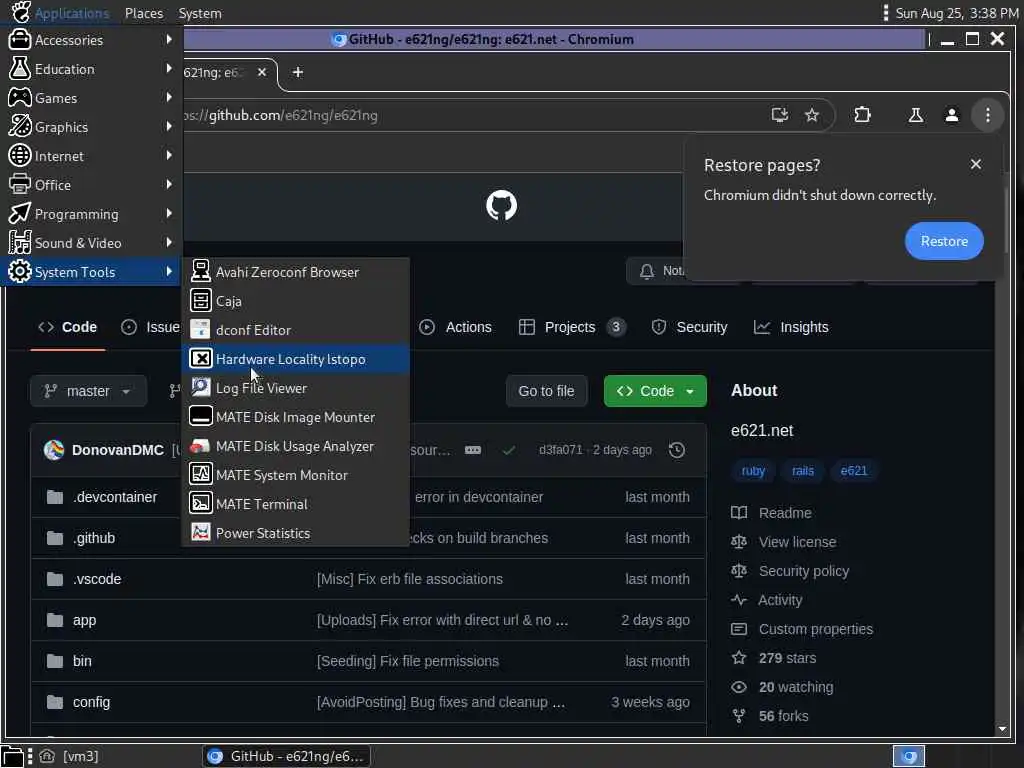Click the rails topic tag
This screenshot has height=768, width=1024.
pyautogui.click(x=803, y=471)
